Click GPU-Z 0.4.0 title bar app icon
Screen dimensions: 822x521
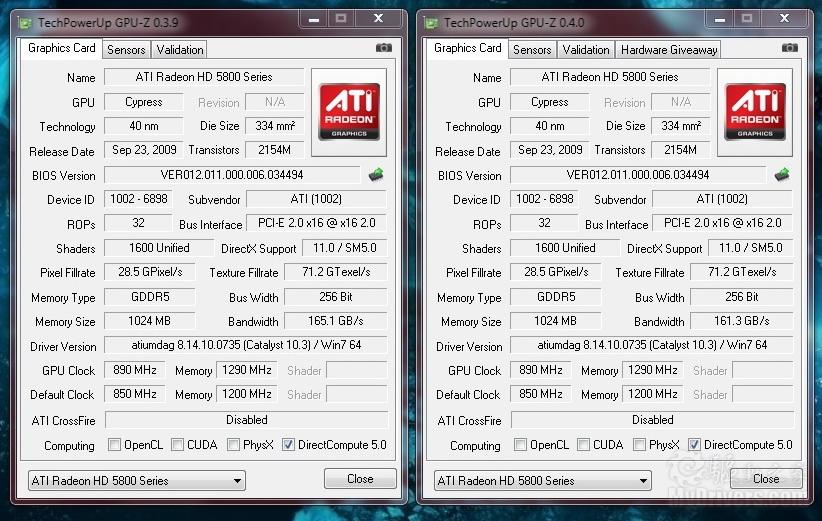[431, 23]
